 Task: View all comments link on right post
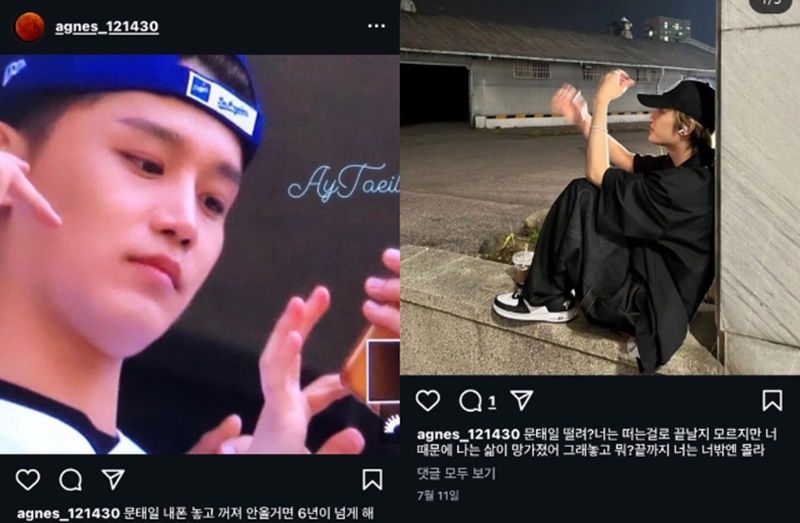click(456, 474)
